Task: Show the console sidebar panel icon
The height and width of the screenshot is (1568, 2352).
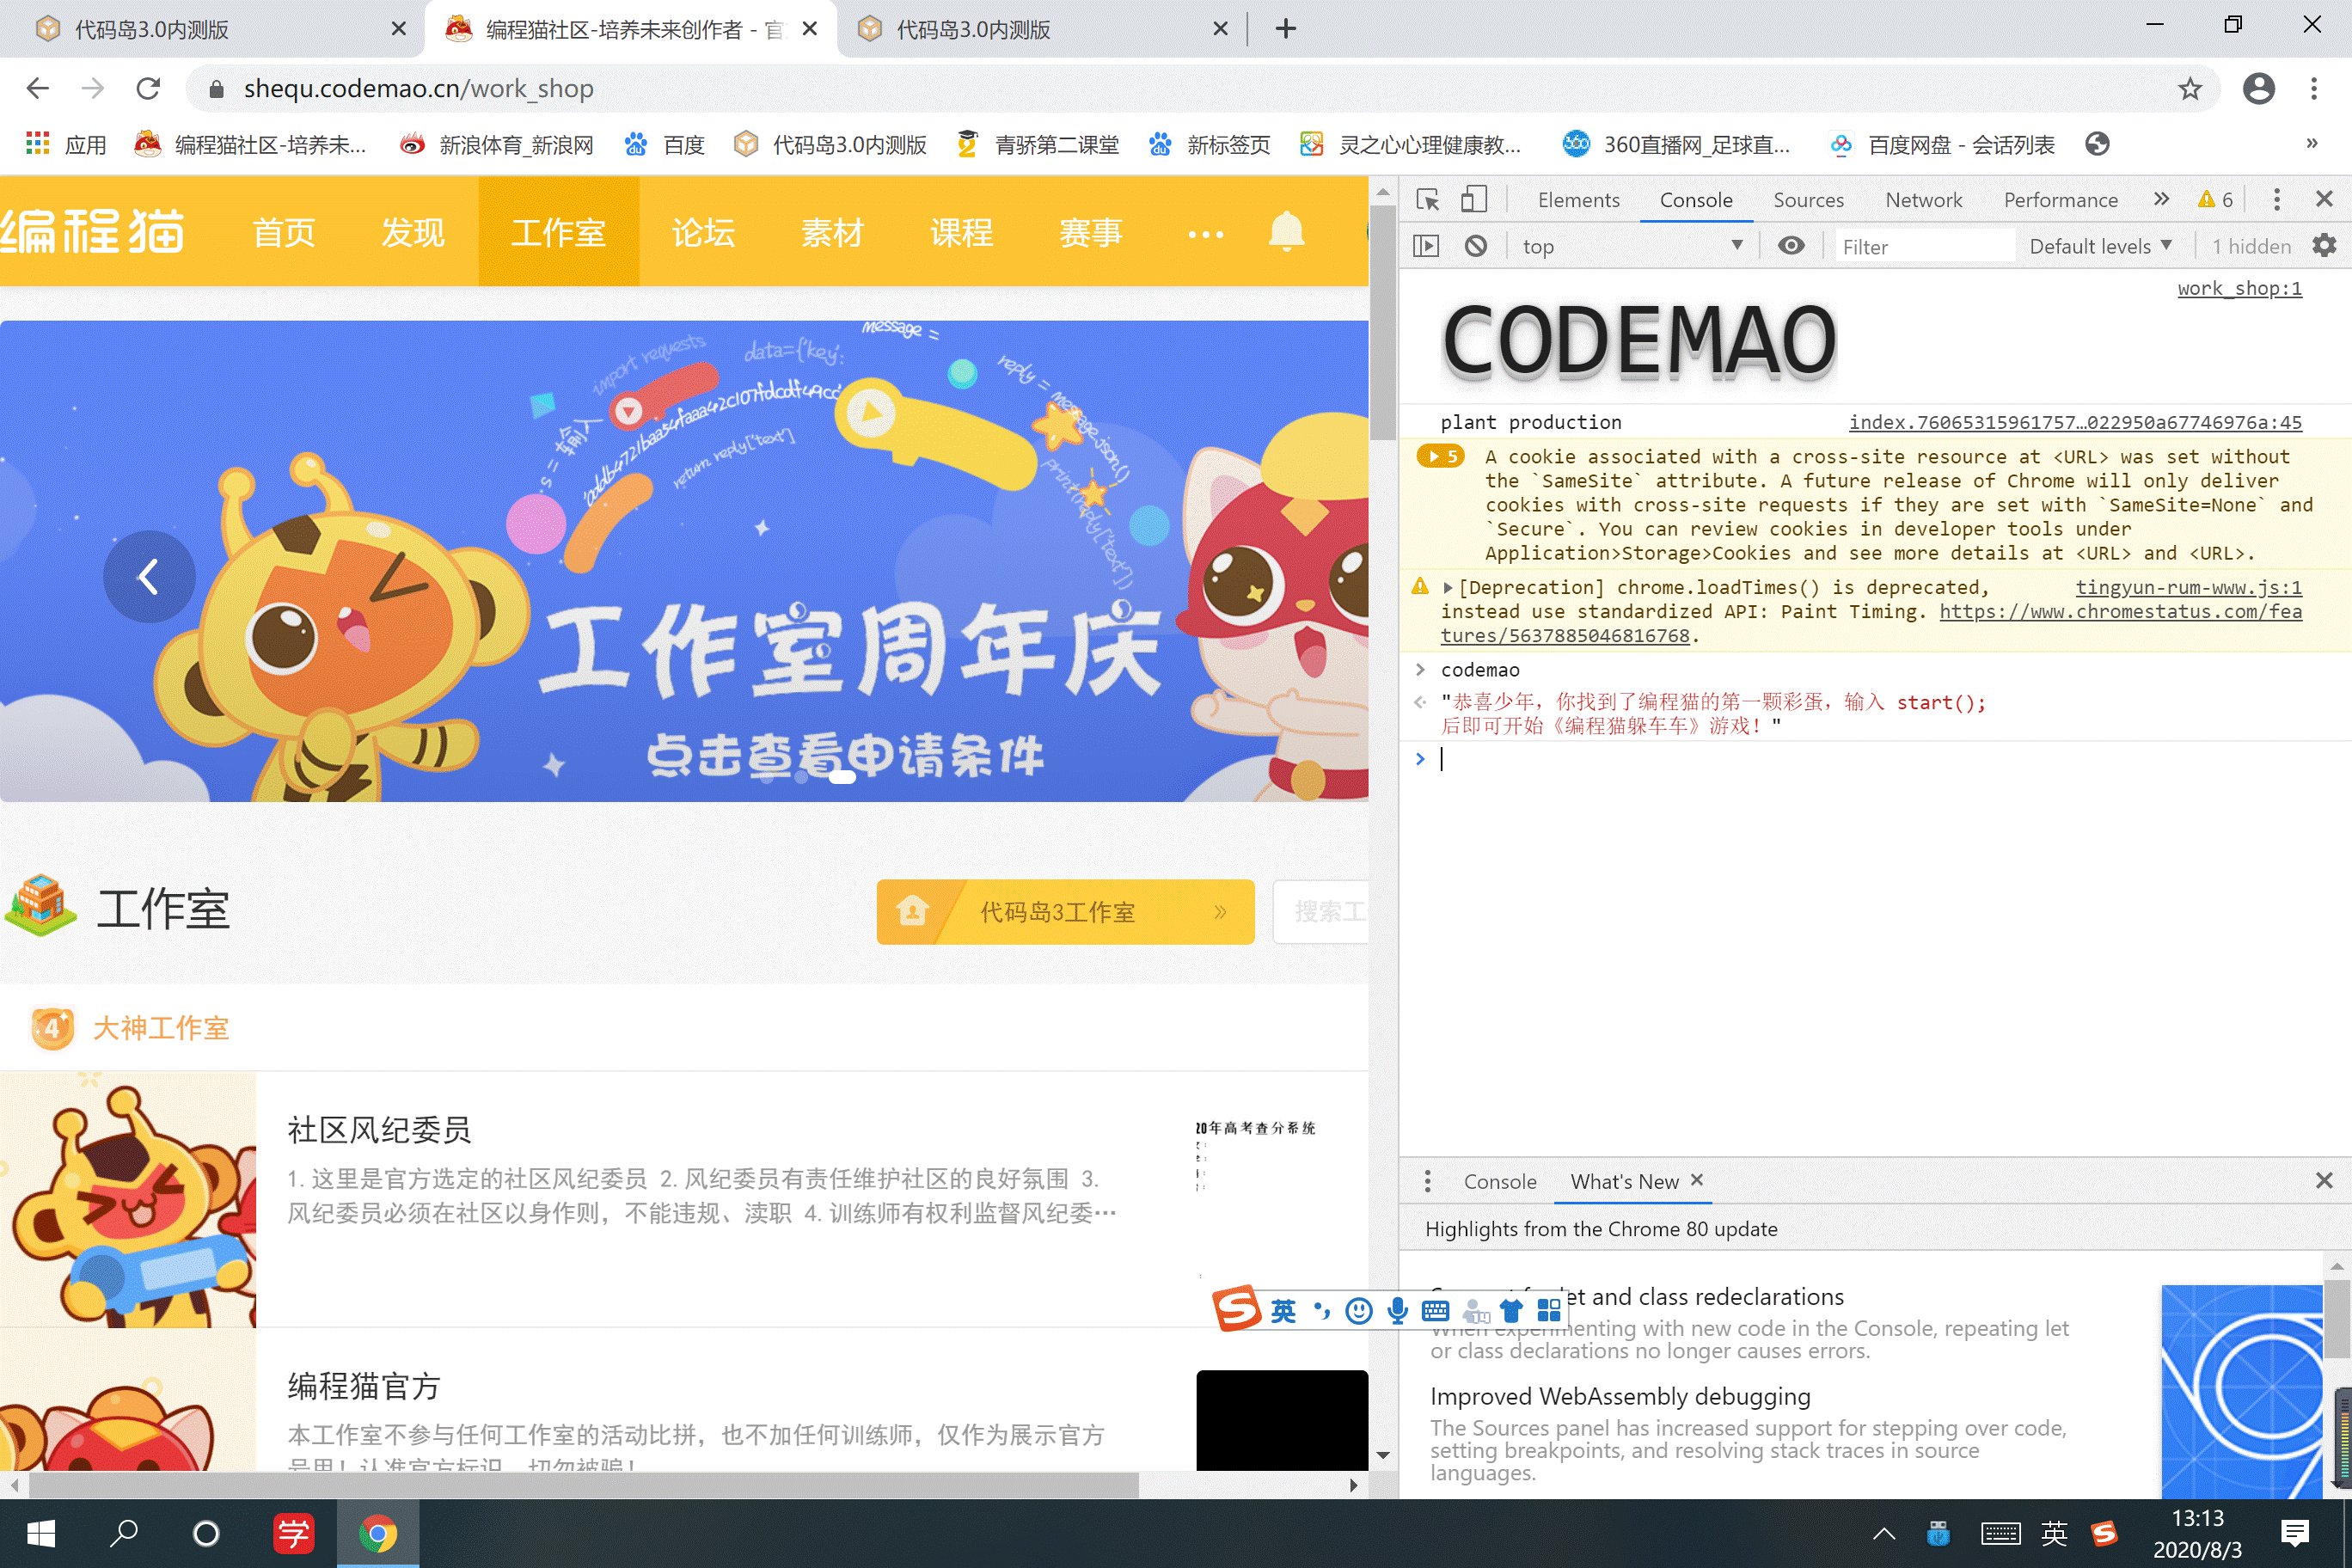Action: [x=1426, y=246]
